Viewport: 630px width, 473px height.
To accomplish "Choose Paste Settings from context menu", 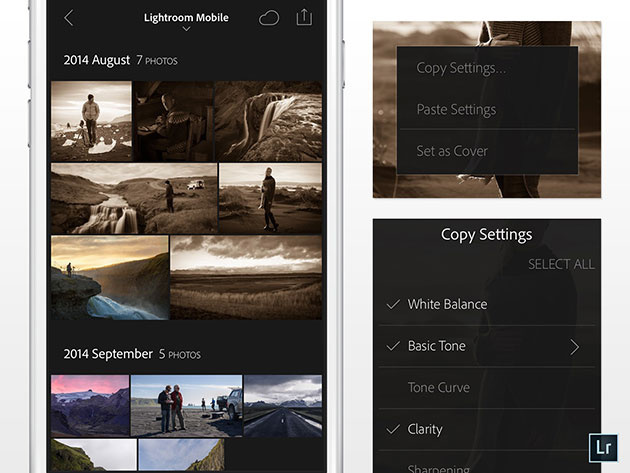I will pos(456,109).
